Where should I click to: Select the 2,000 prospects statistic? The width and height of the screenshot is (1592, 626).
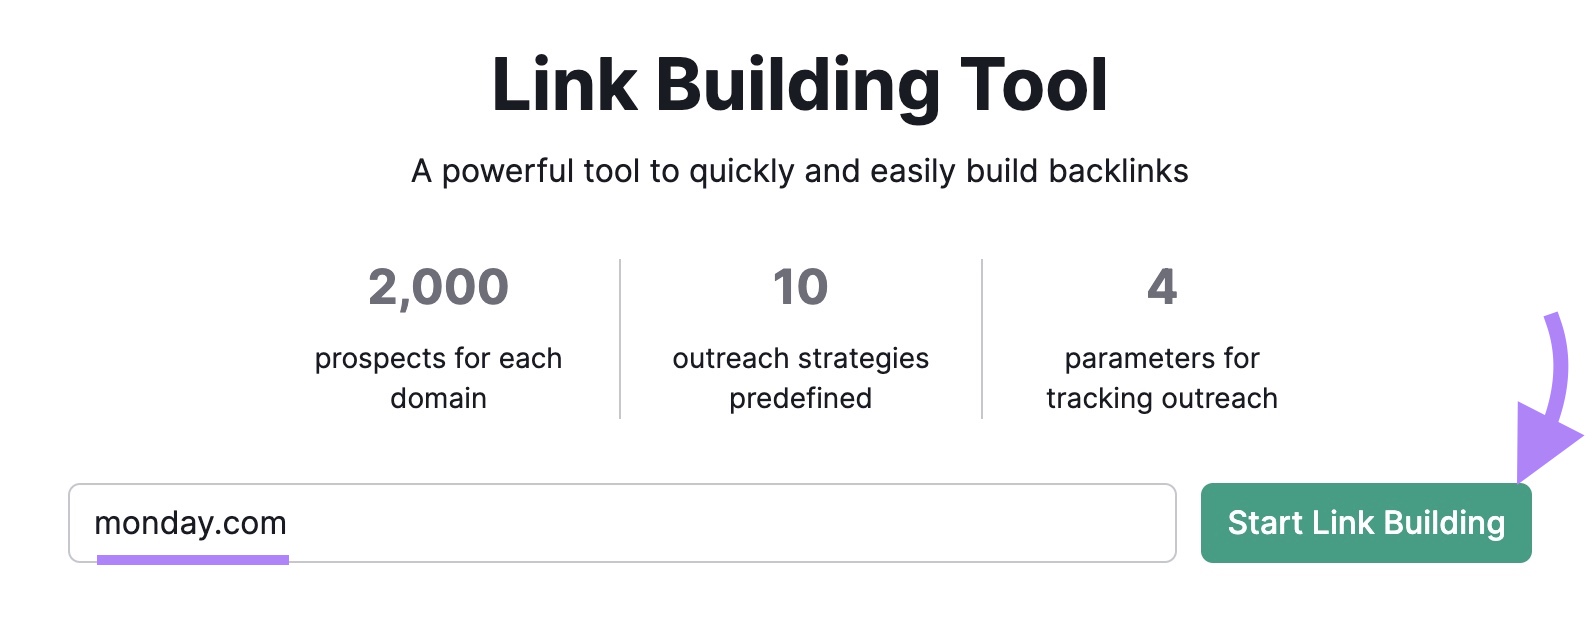(x=438, y=288)
